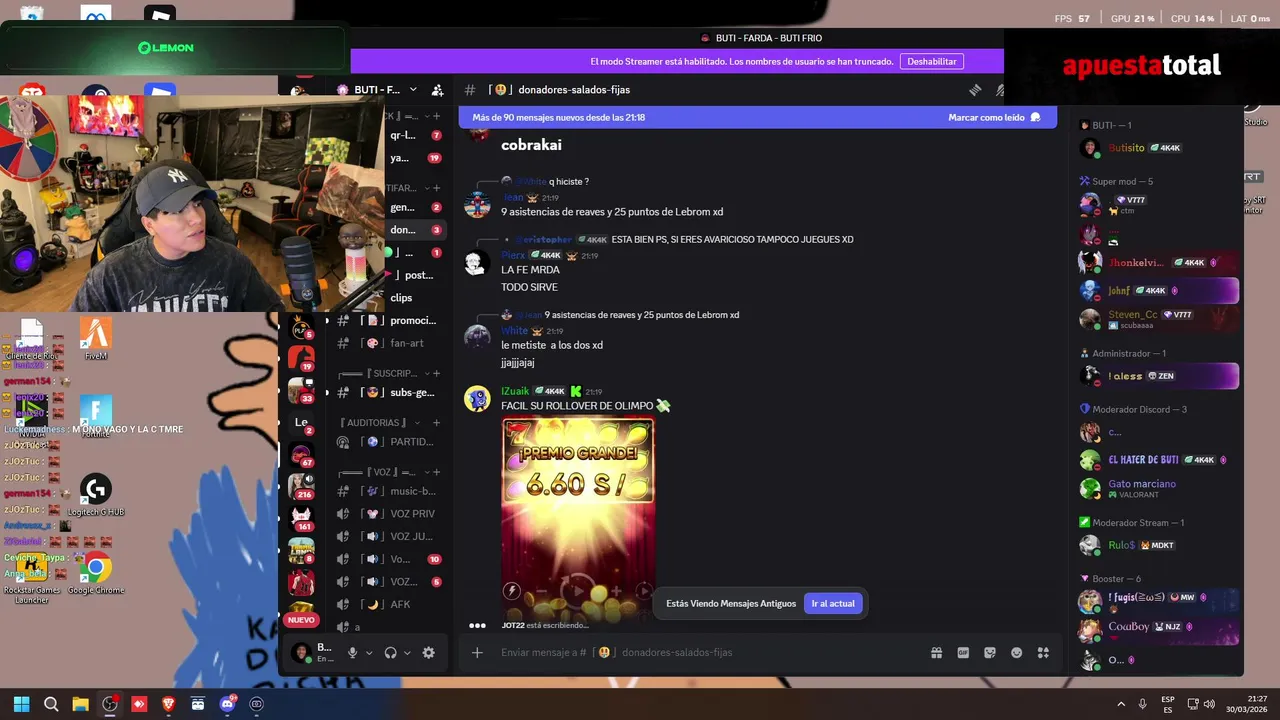Open File Explorer from taskbar
This screenshot has width=1280, height=720.
[x=80, y=704]
